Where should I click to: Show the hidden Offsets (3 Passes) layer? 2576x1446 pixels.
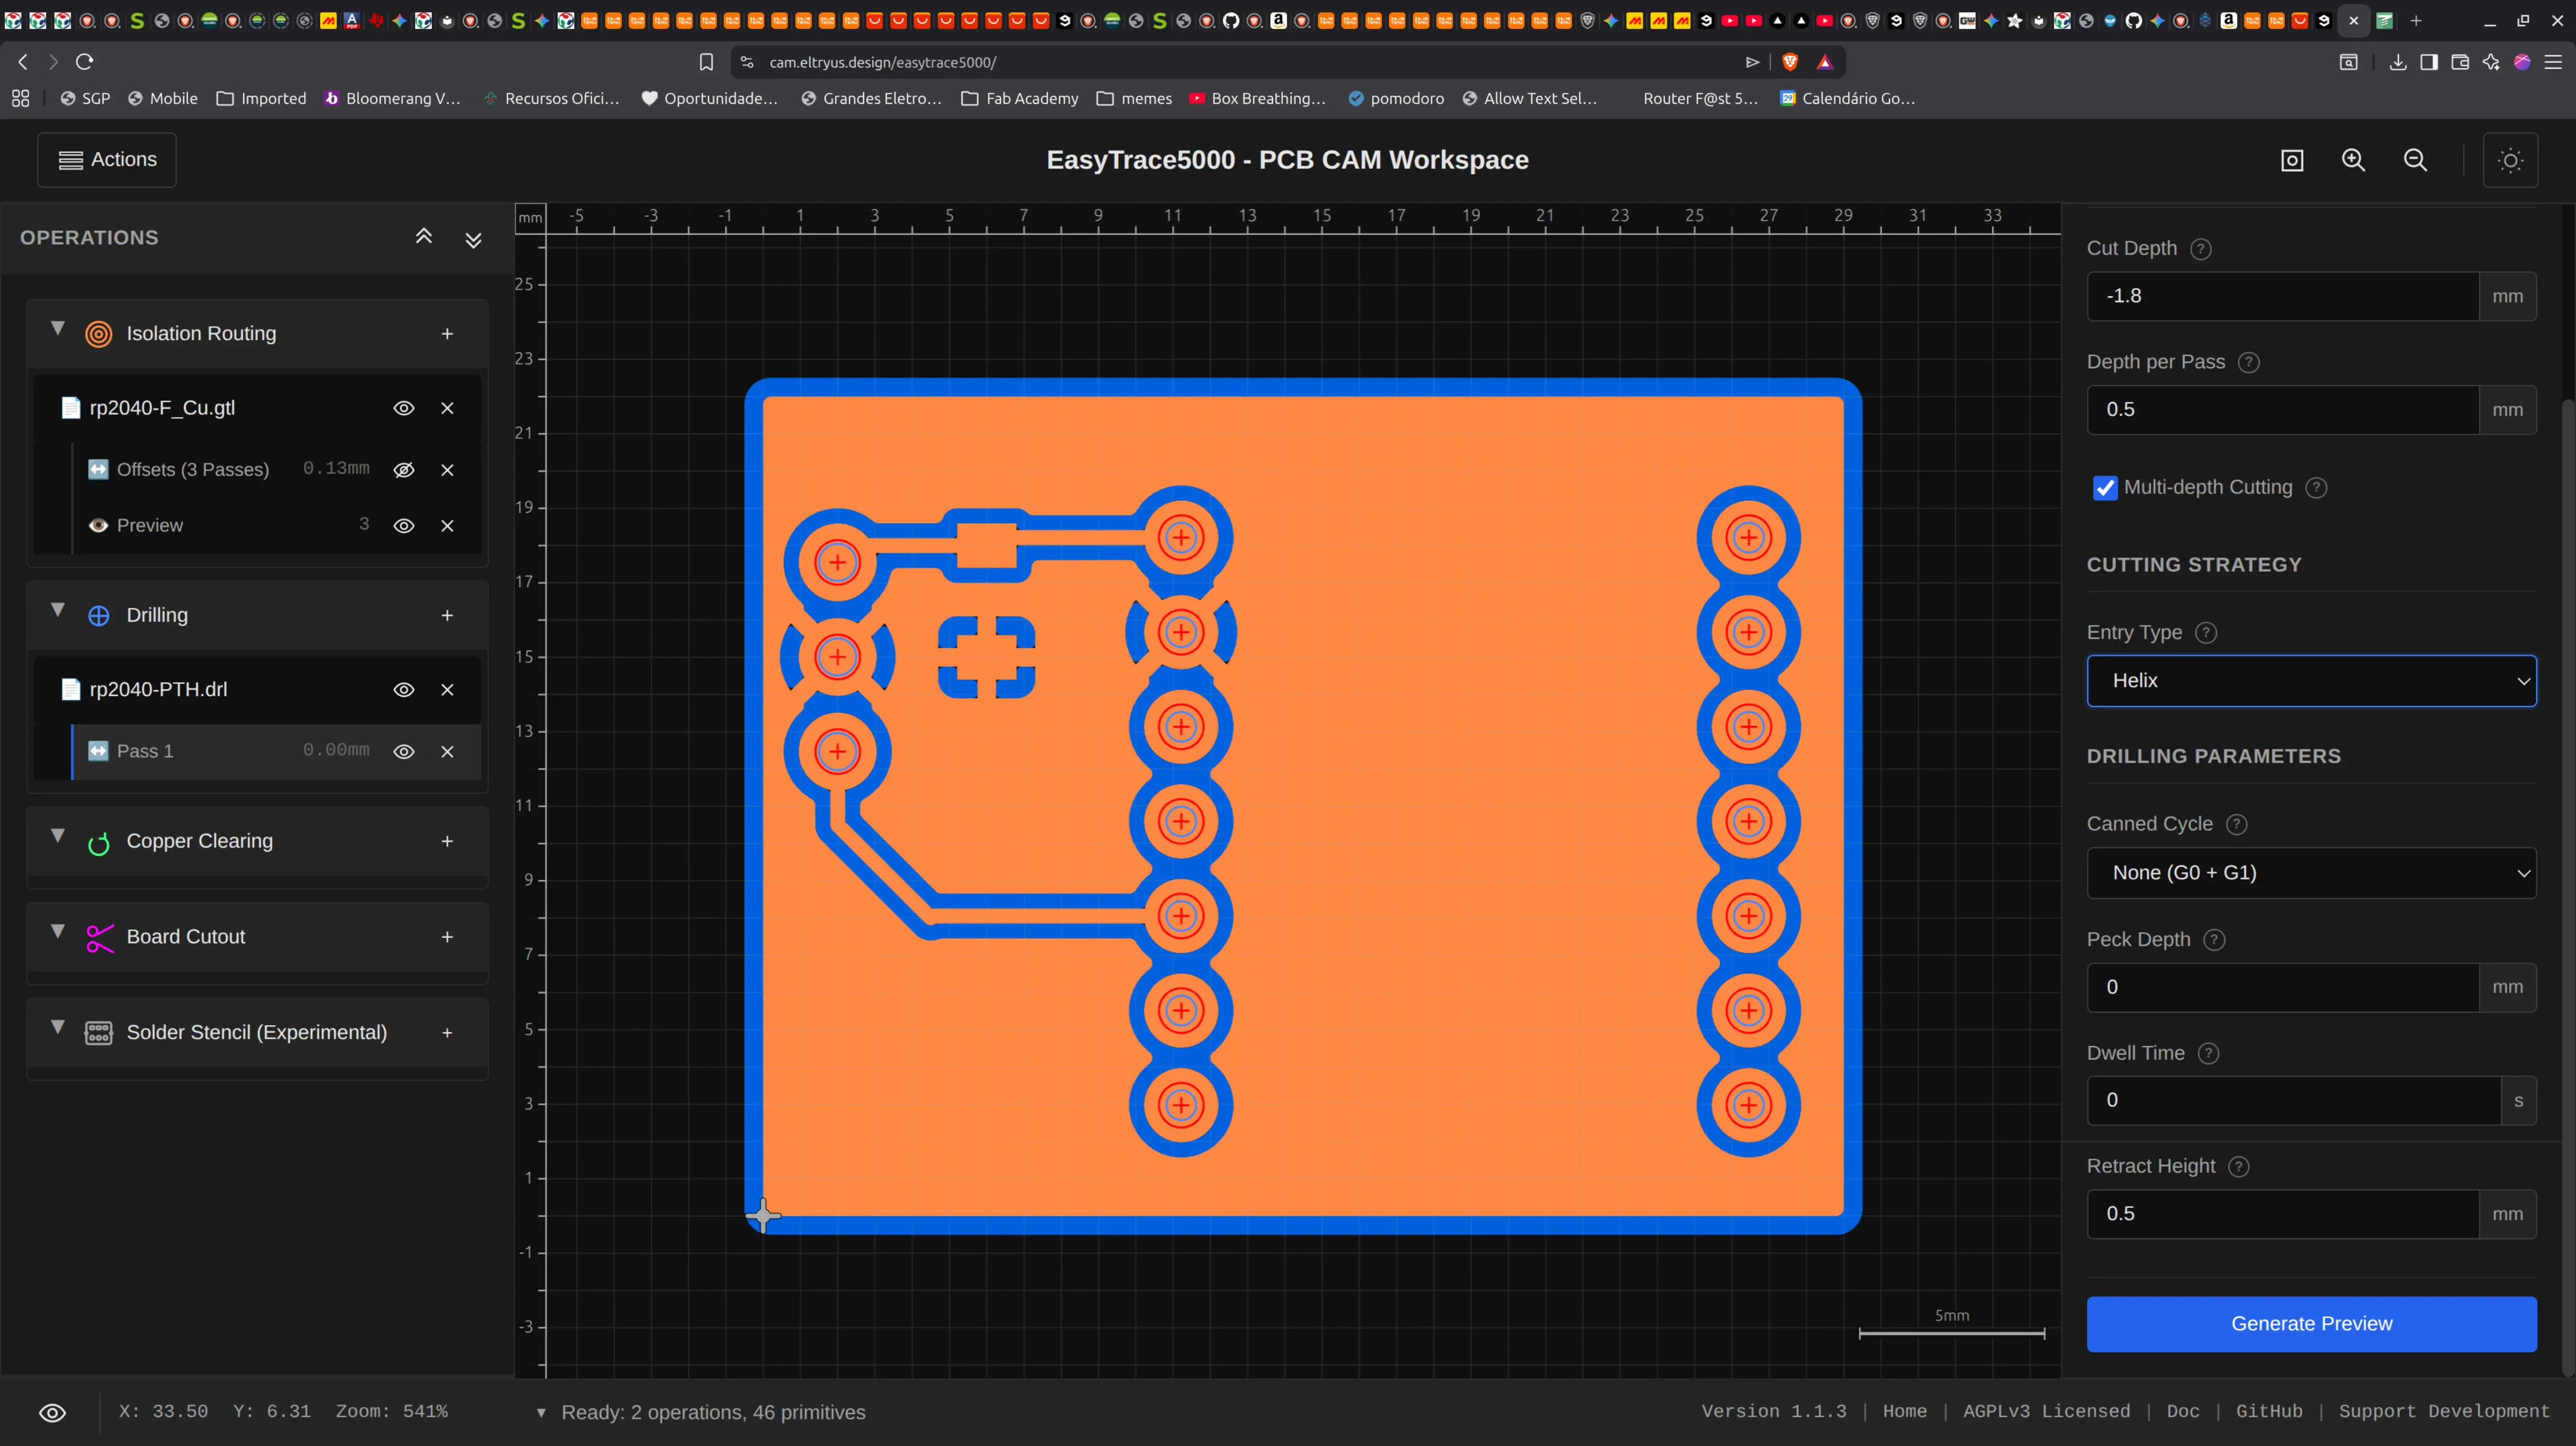pos(403,470)
